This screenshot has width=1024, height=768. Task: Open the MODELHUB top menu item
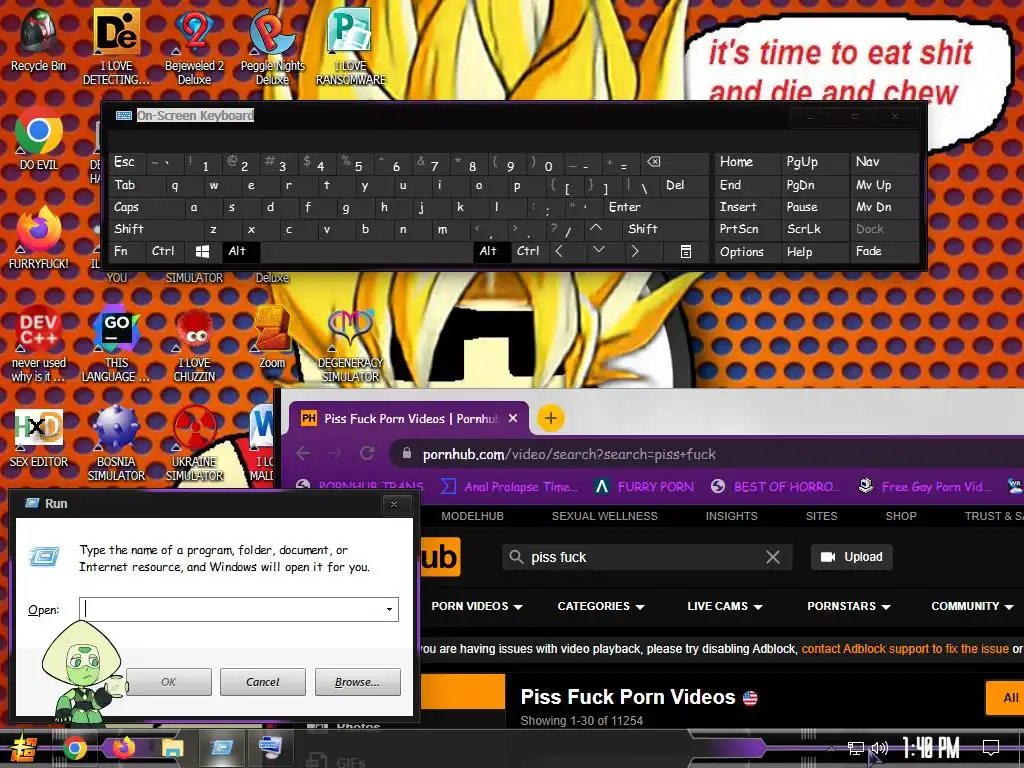coord(472,516)
